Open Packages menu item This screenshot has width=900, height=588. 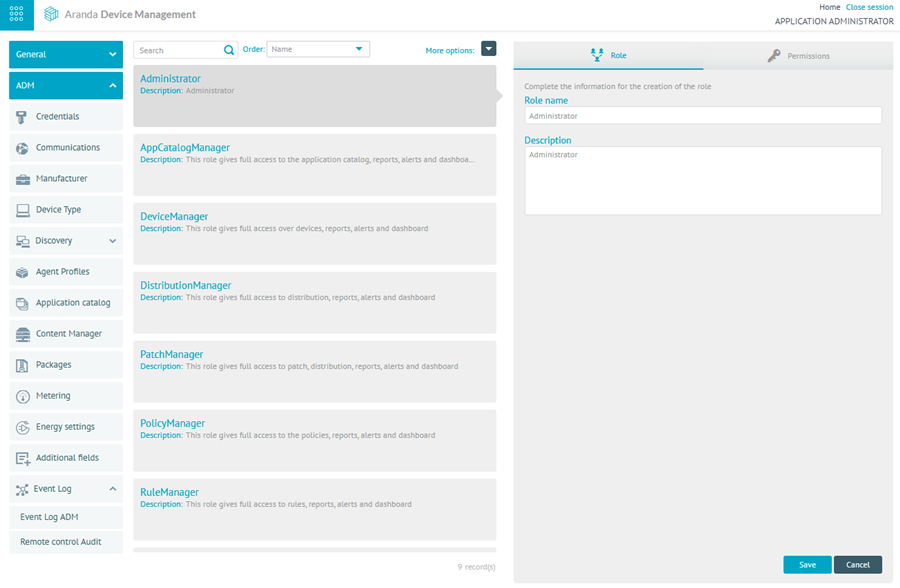66,365
